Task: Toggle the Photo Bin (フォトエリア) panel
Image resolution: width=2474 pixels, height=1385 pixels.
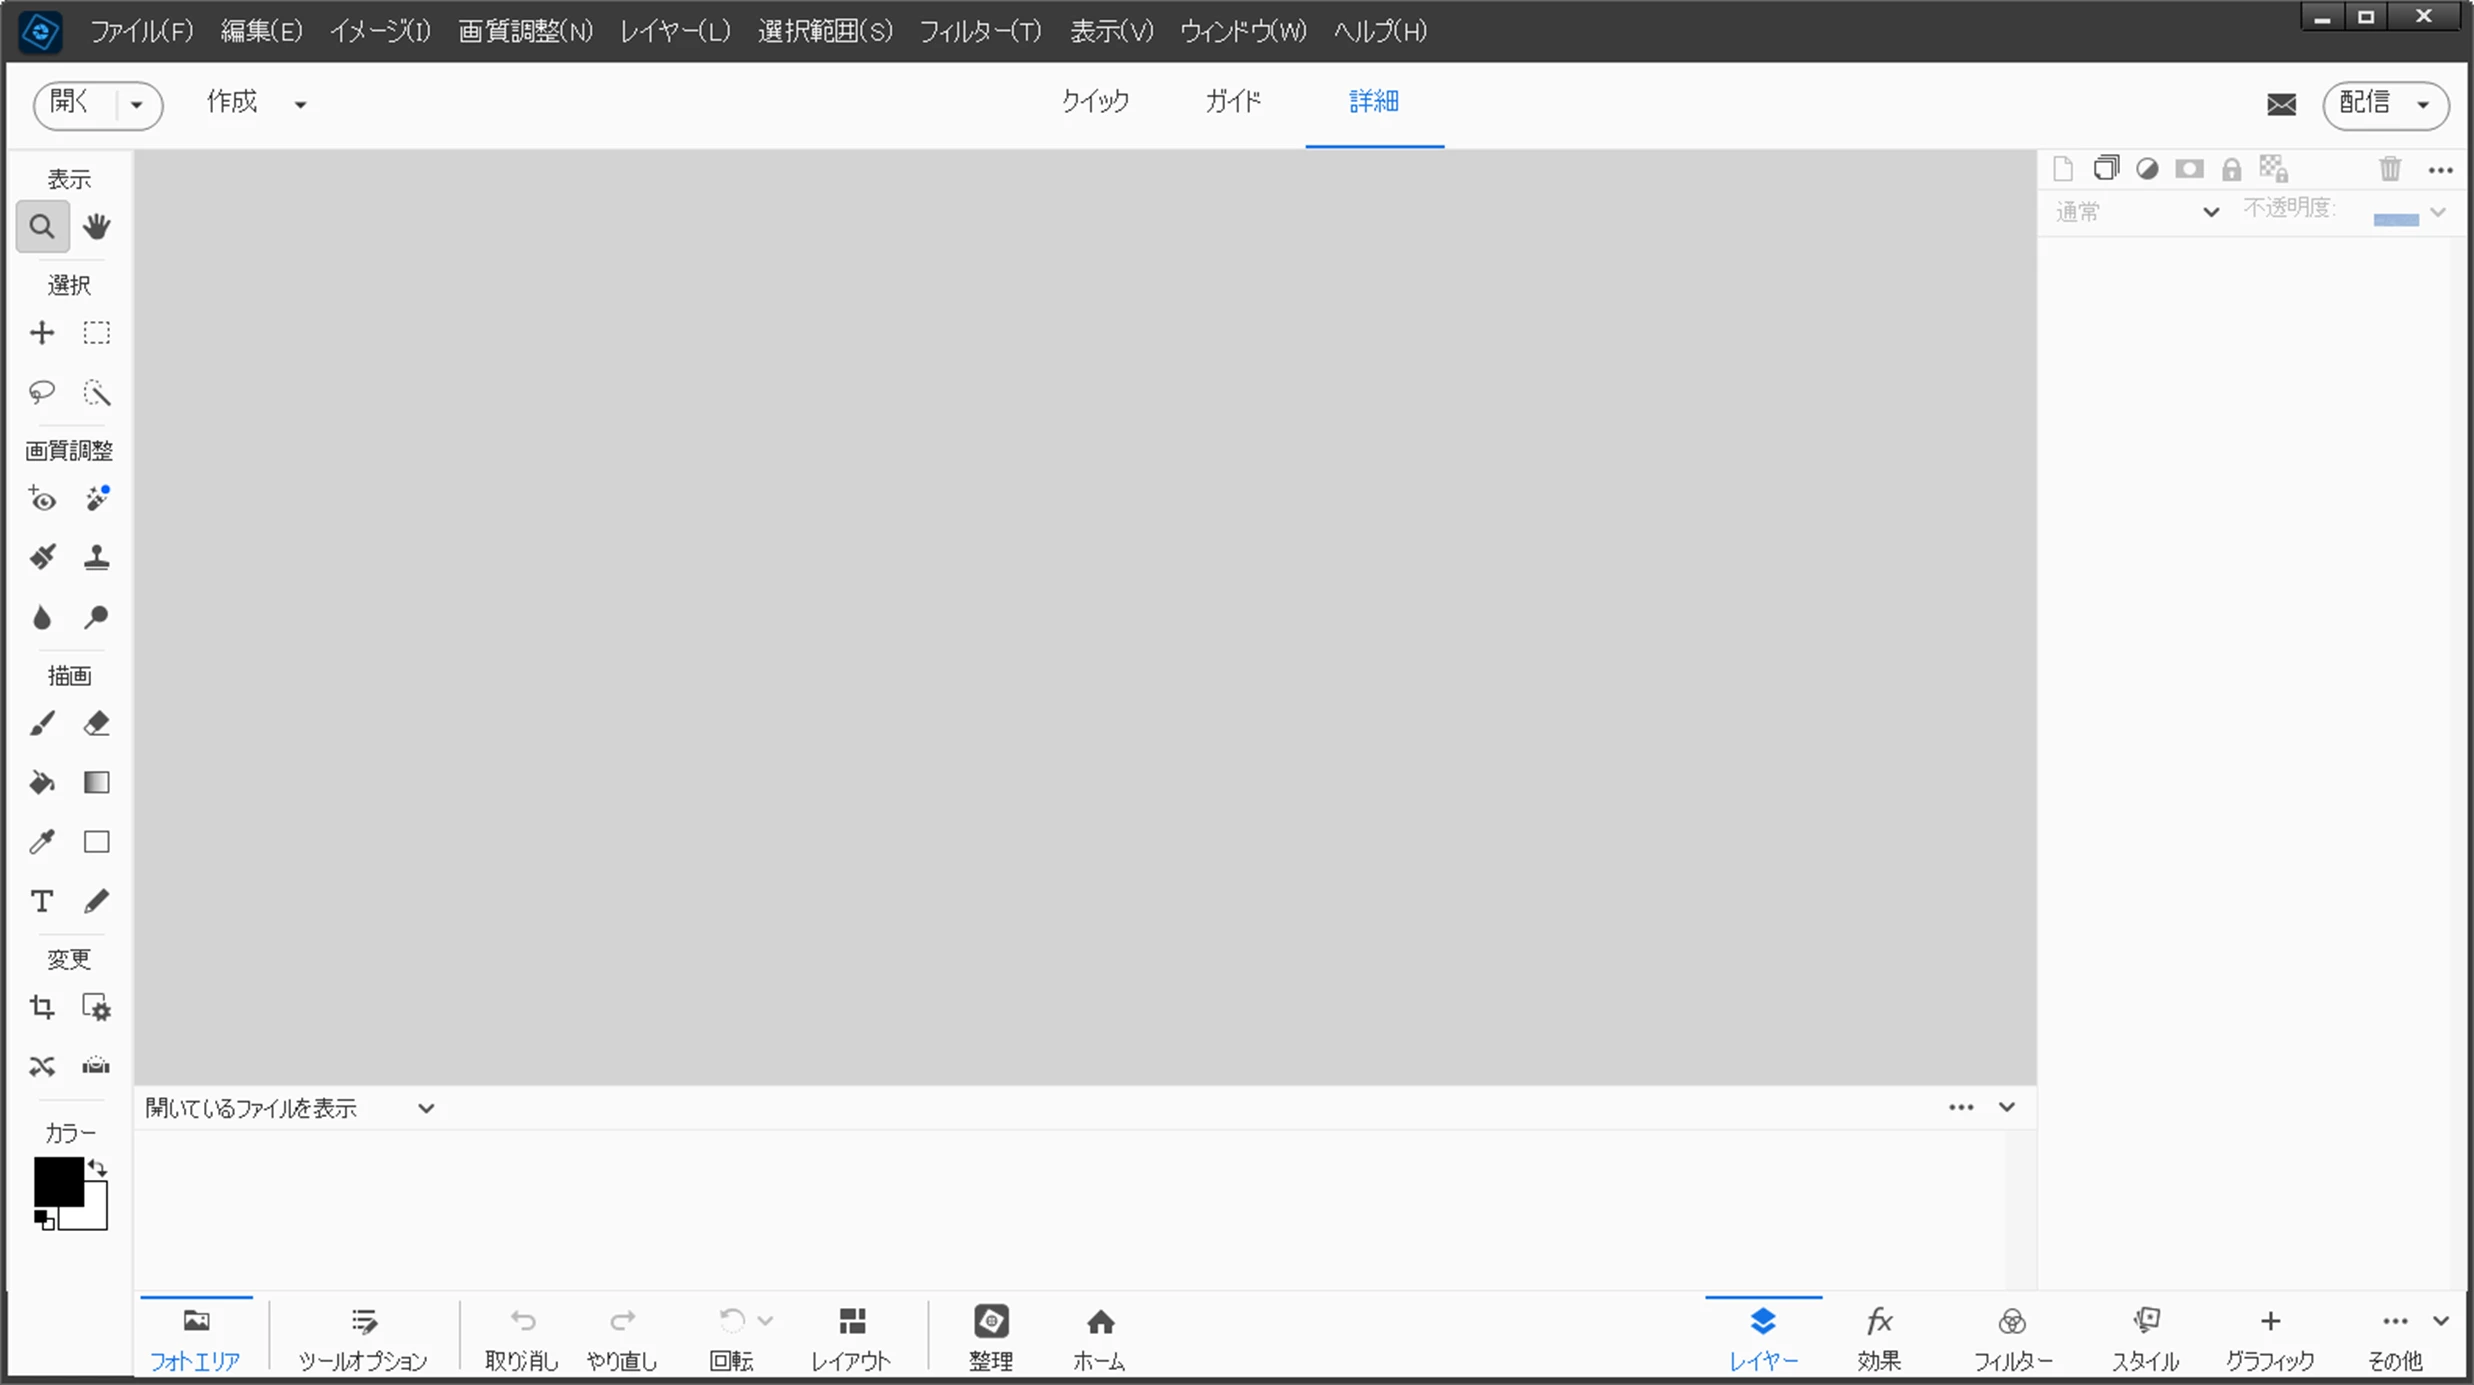Action: coord(196,1337)
